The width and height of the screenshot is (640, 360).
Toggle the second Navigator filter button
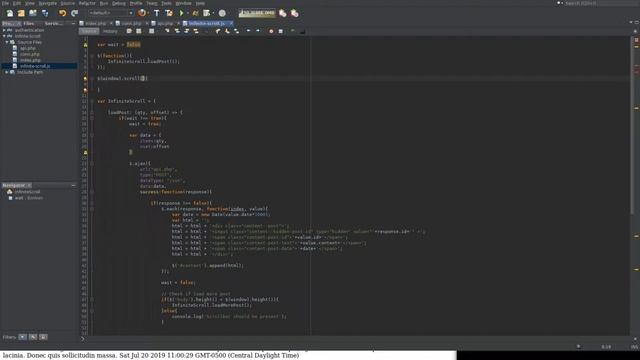[x=33, y=337]
